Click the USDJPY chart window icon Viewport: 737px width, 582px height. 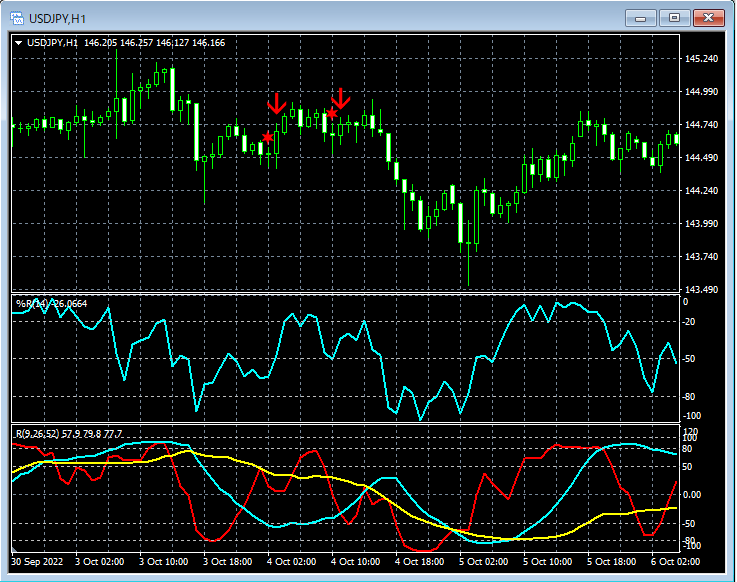(17, 18)
